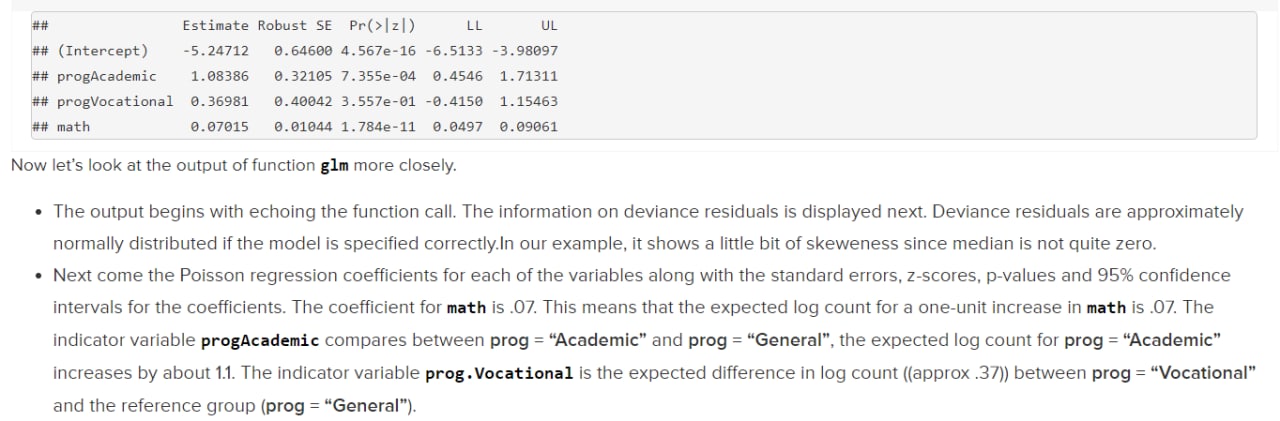Click the bold glm function name
The image size is (1280, 421).
tap(334, 165)
